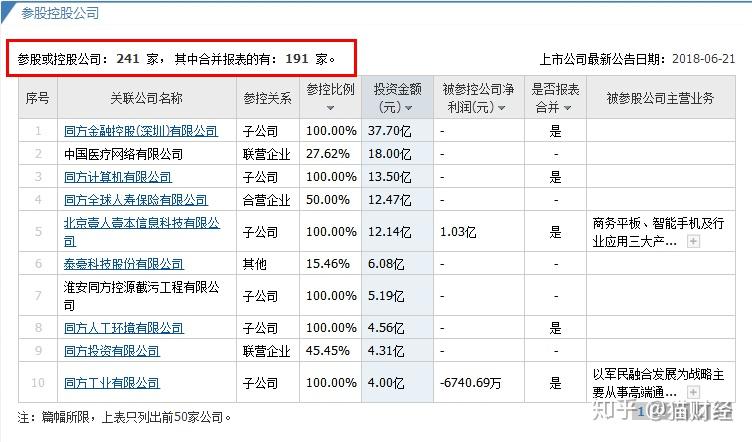752x442 pixels.
Task: Sort by 是否报表合并 arrow
Action: (567, 108)
